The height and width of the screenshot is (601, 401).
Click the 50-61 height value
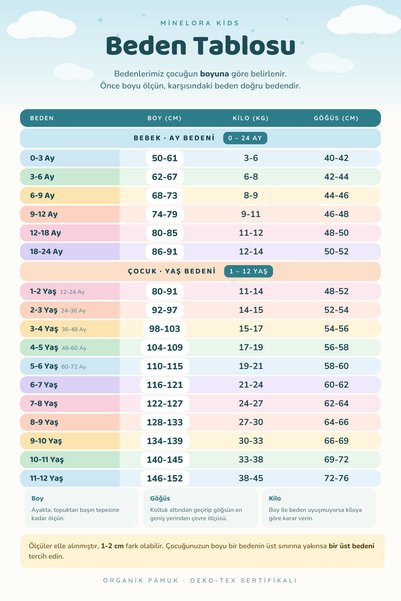click(x=164, y=158)
